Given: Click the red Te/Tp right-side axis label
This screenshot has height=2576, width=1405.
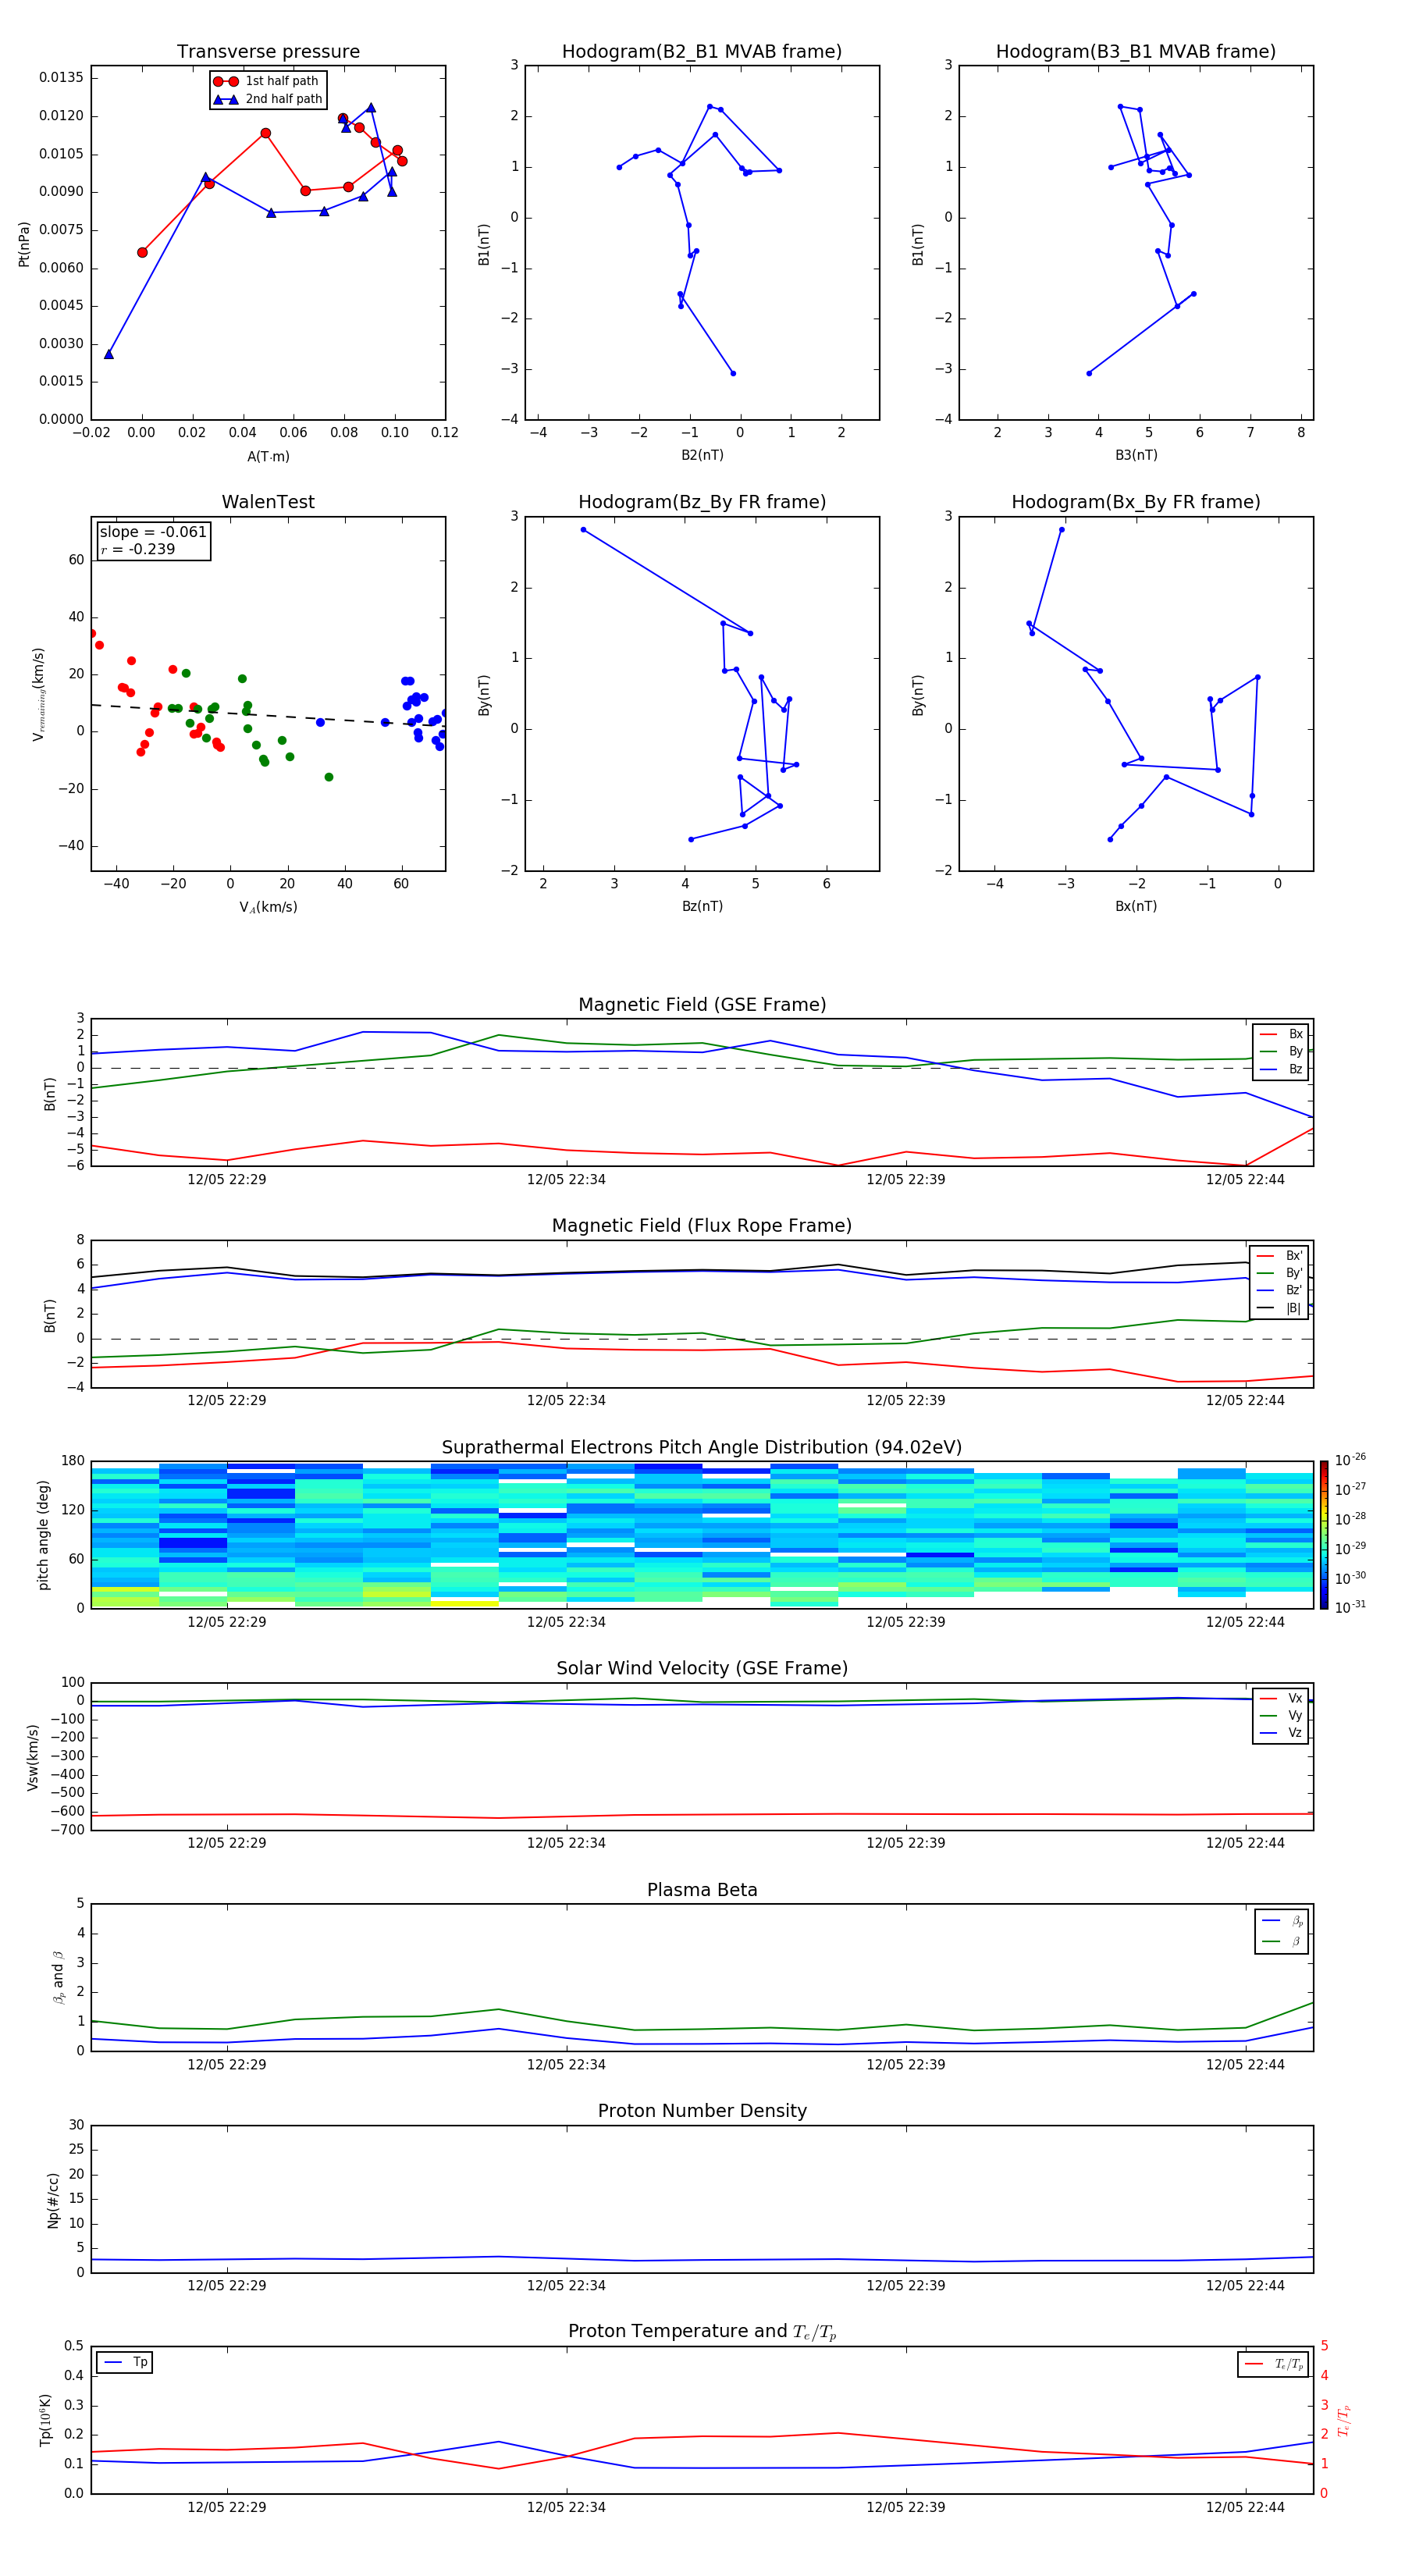Looking at the screenshot, I should 1344,2420.
